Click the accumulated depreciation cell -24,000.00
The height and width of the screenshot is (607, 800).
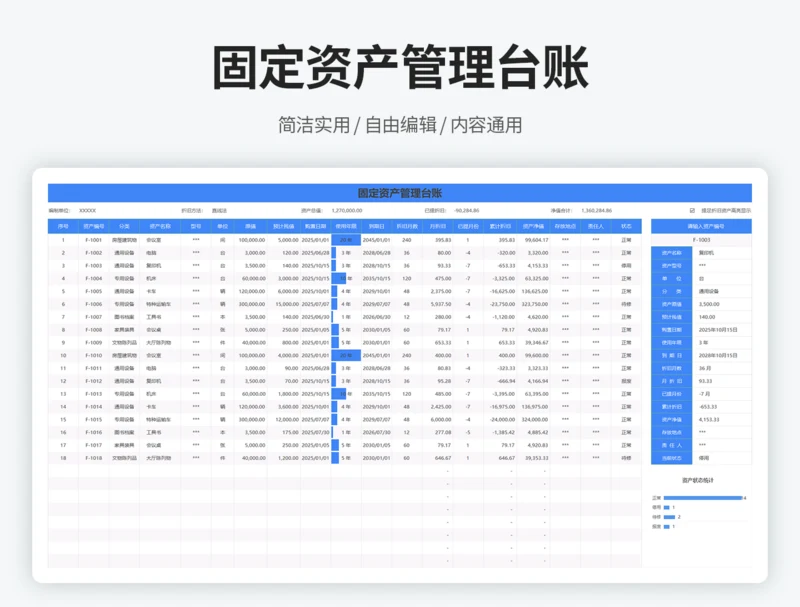502,419
